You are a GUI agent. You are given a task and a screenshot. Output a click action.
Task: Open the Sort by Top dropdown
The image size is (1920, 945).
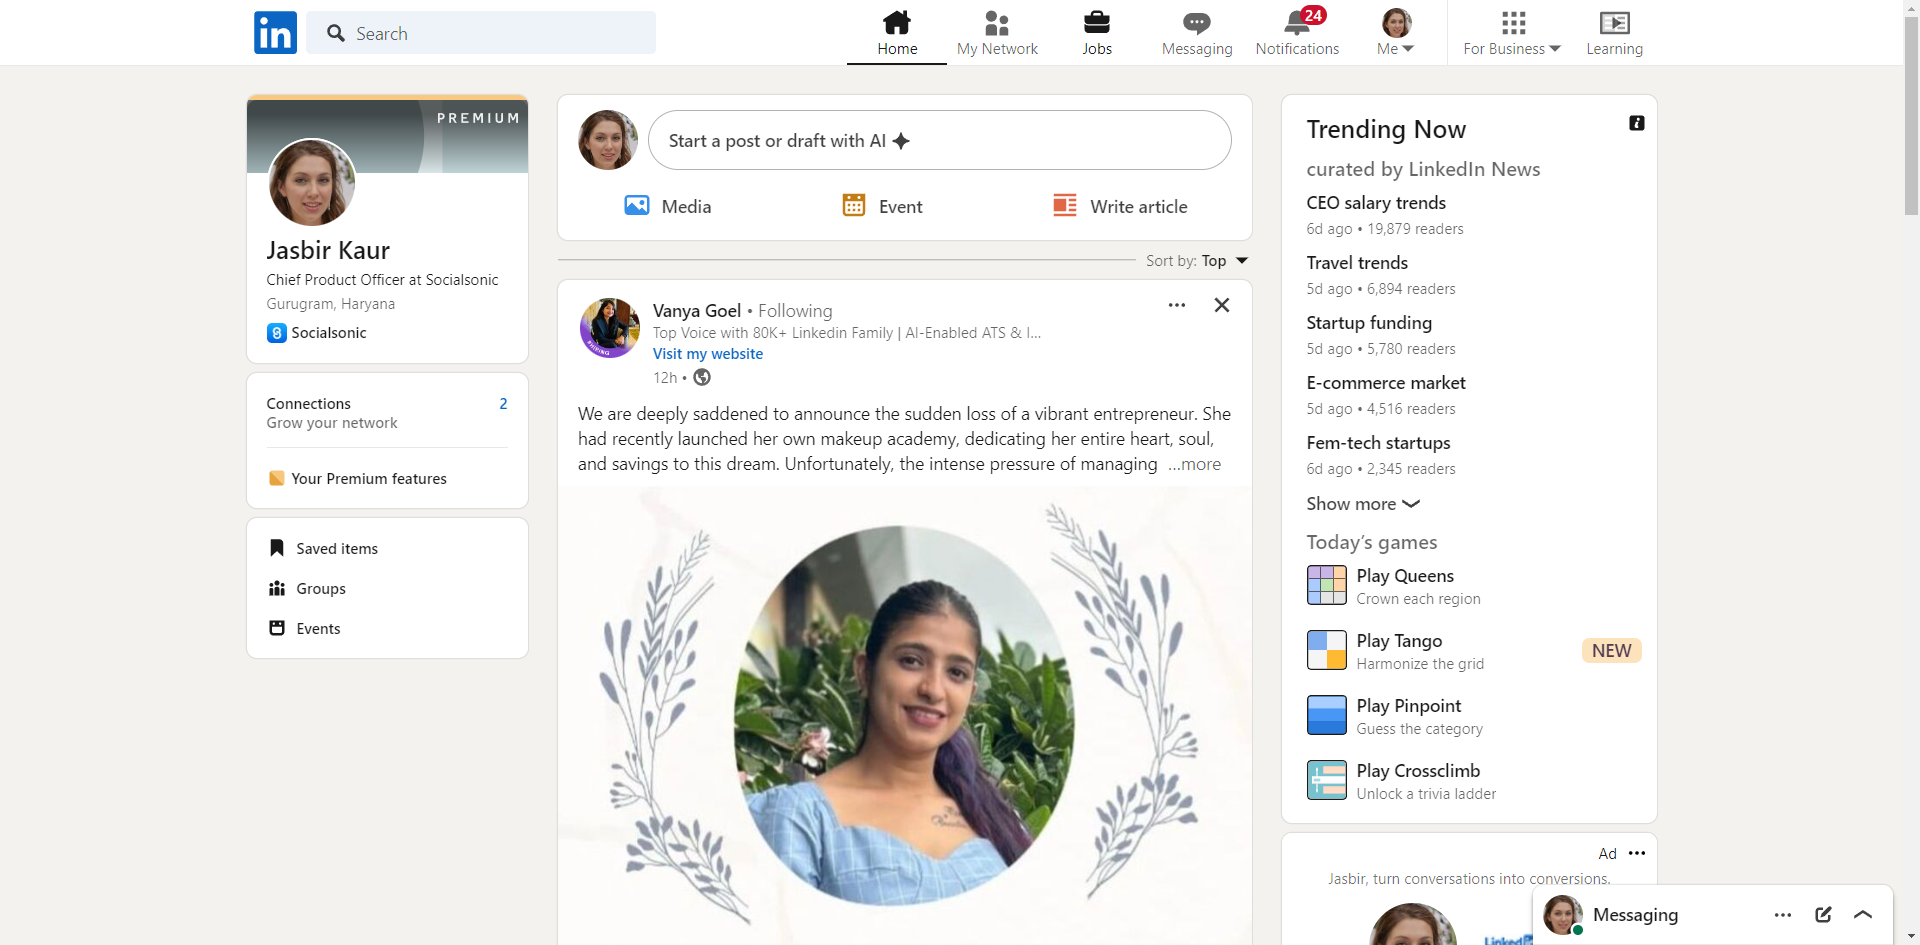click(1222, 261)
